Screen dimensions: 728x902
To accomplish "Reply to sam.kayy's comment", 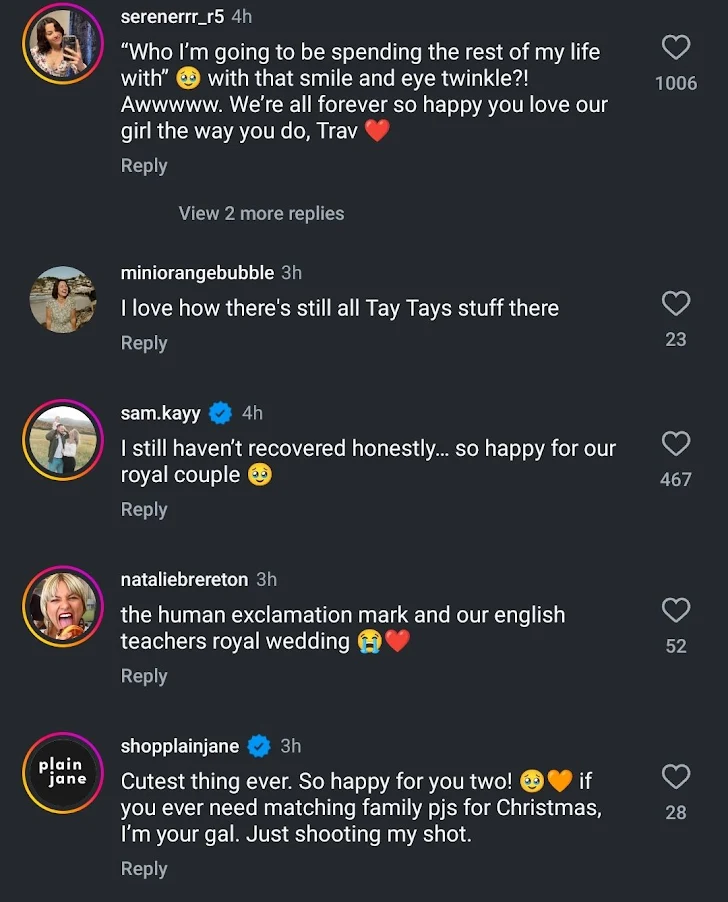I will (x=144, y=510).
